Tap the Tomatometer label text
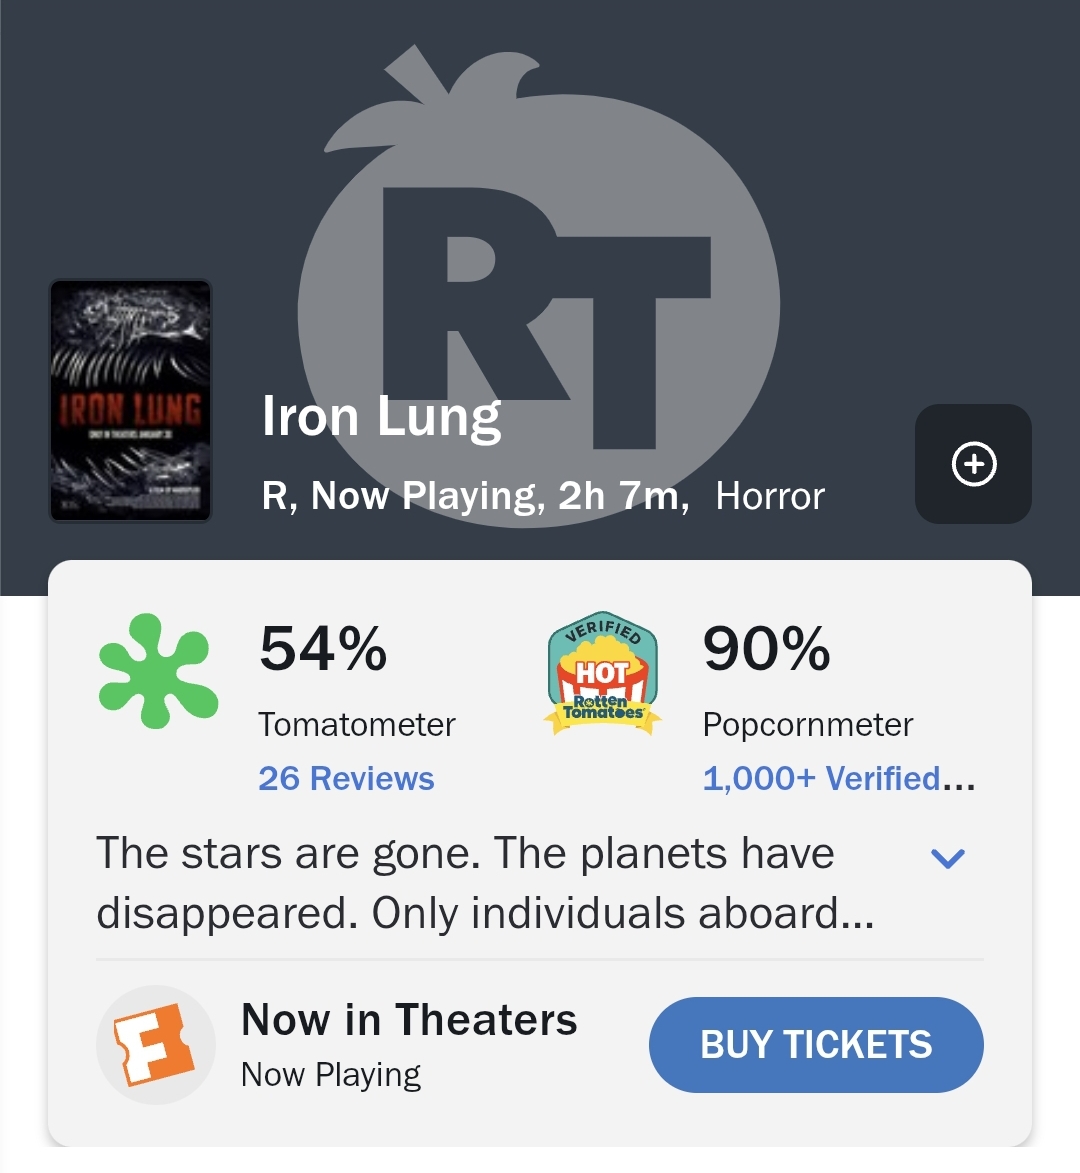1080x1173 pixels. point(357,724)
